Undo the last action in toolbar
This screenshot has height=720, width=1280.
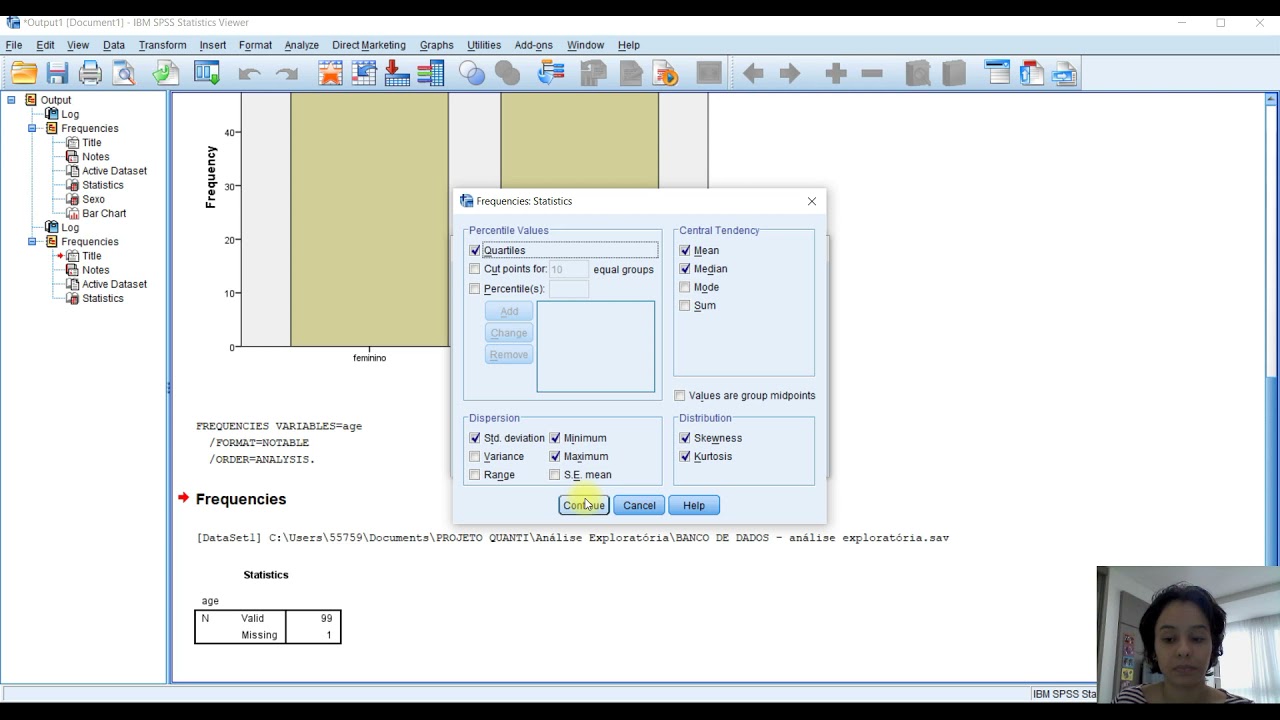click(249, 73)
